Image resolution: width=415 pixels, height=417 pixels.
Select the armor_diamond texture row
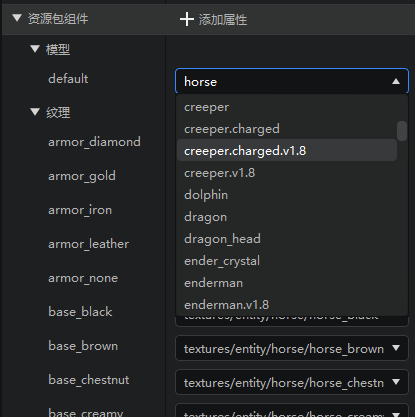click(x=94, y=142)
